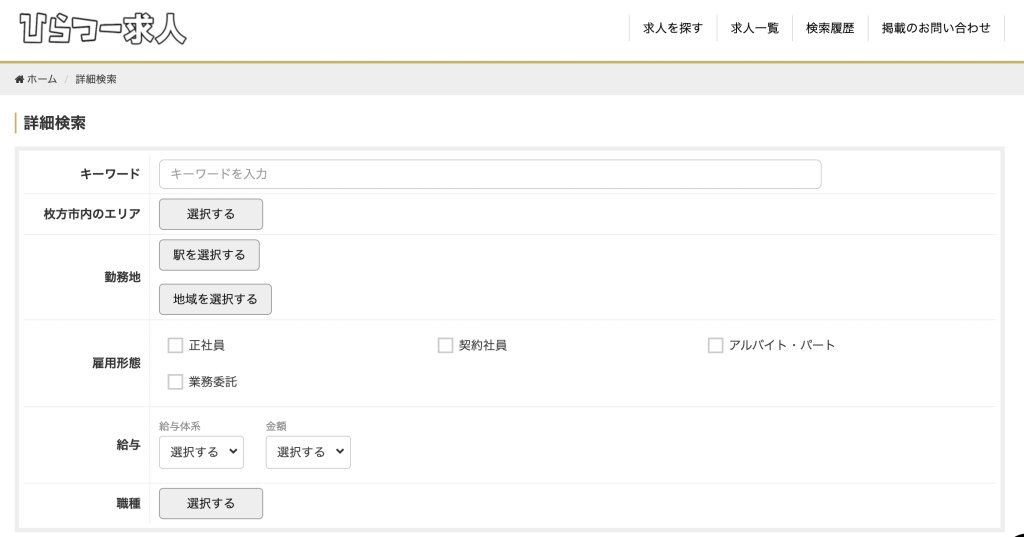Viewport: 1024px width, 537px height.
Task: Click the ホーム breadcrumb link
Action: 41,79
